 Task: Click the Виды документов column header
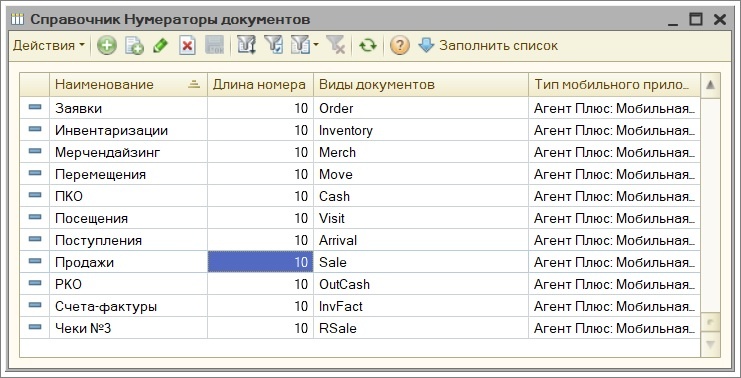(421, 85)
